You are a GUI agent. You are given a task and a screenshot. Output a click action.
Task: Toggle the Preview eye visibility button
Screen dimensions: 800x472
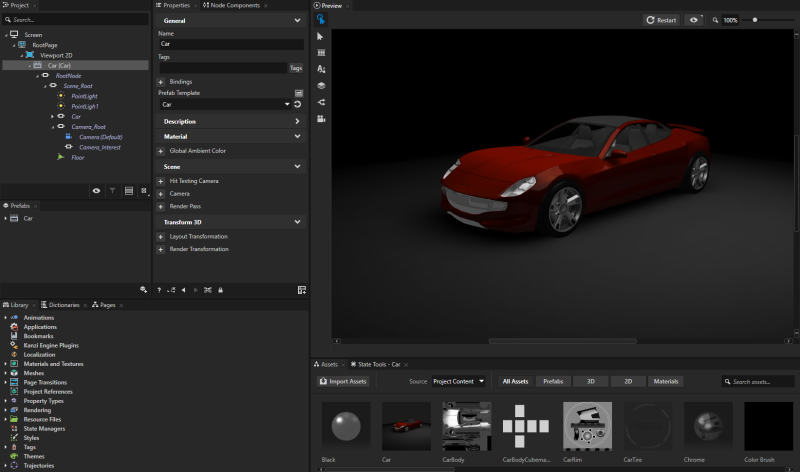click(693, 20)
